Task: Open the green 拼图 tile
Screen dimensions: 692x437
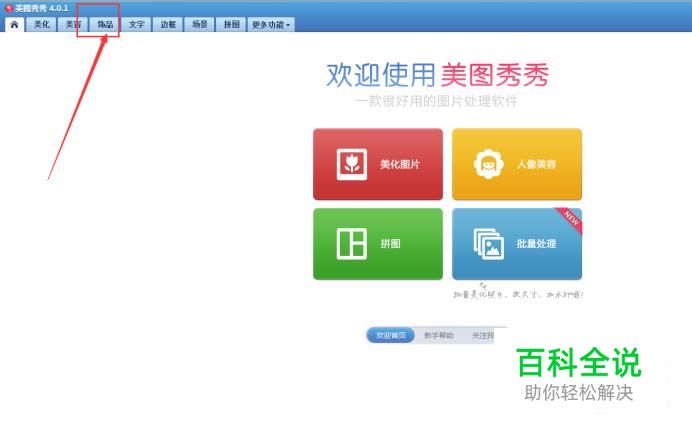Action: click(x=378, y=244)
